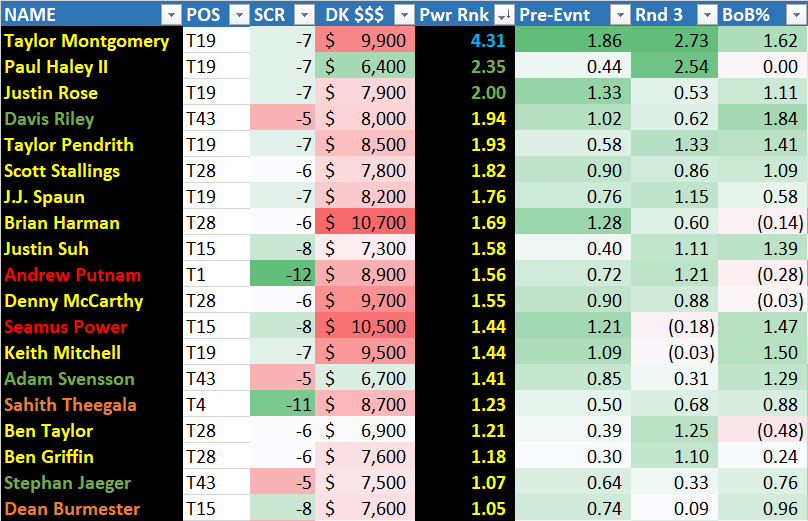
Task: Click the Keith Mitchell name cell
Action: pos(92,352)
